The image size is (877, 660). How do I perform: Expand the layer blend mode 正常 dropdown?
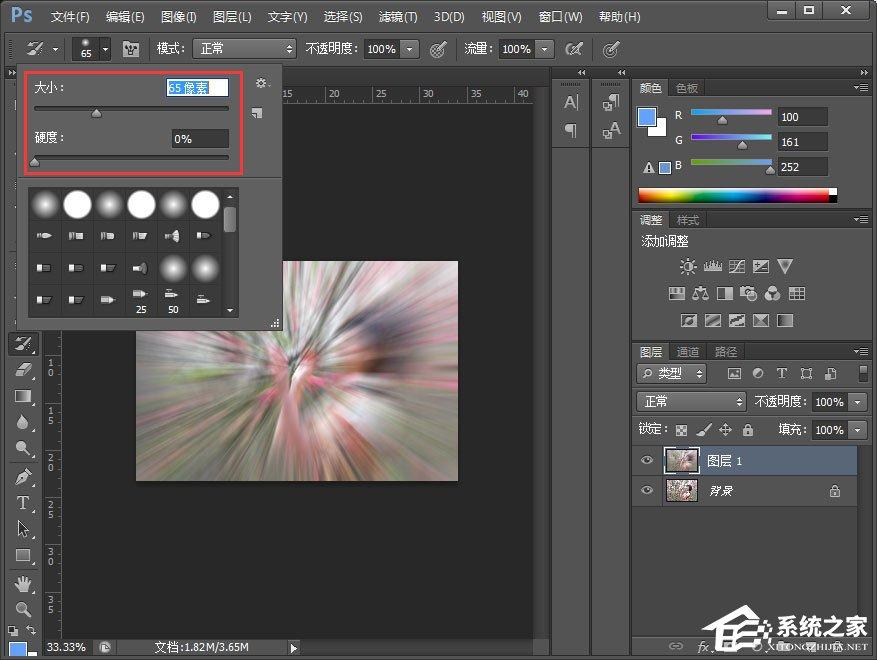click(692, 401)
